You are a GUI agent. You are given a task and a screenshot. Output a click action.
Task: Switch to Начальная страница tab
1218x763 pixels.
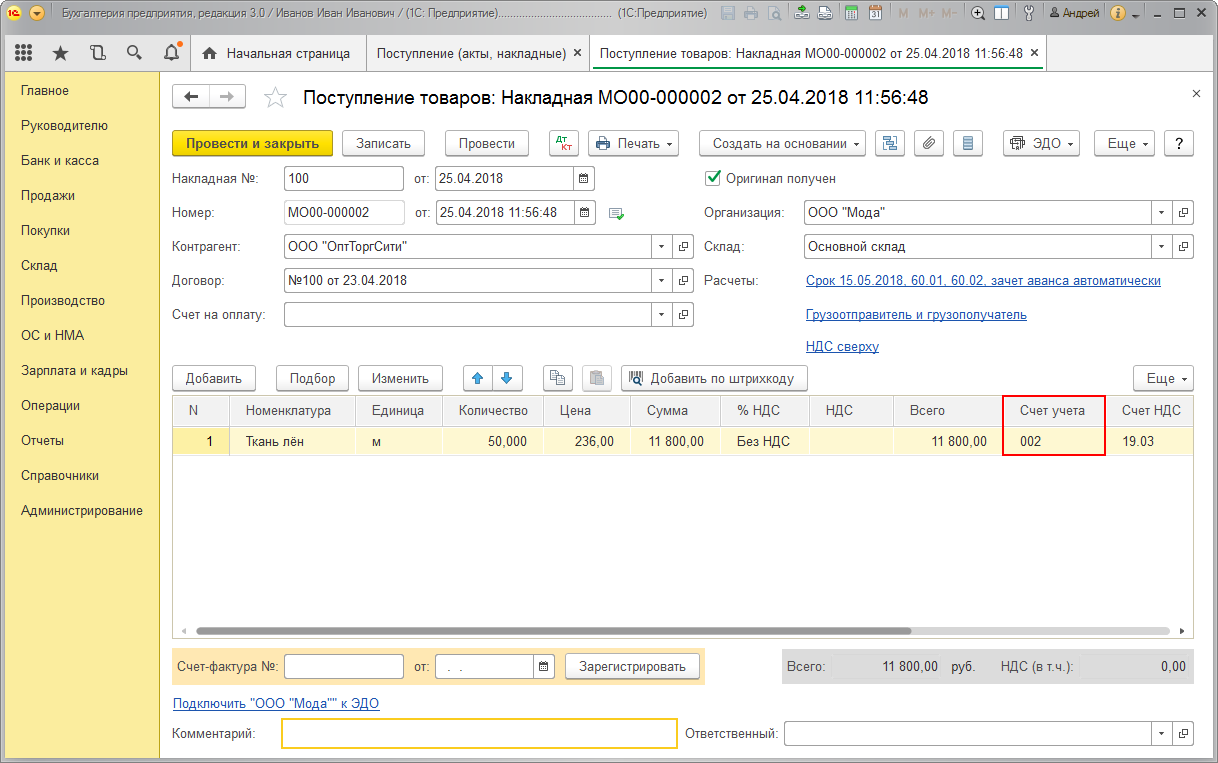pos(277,53)
